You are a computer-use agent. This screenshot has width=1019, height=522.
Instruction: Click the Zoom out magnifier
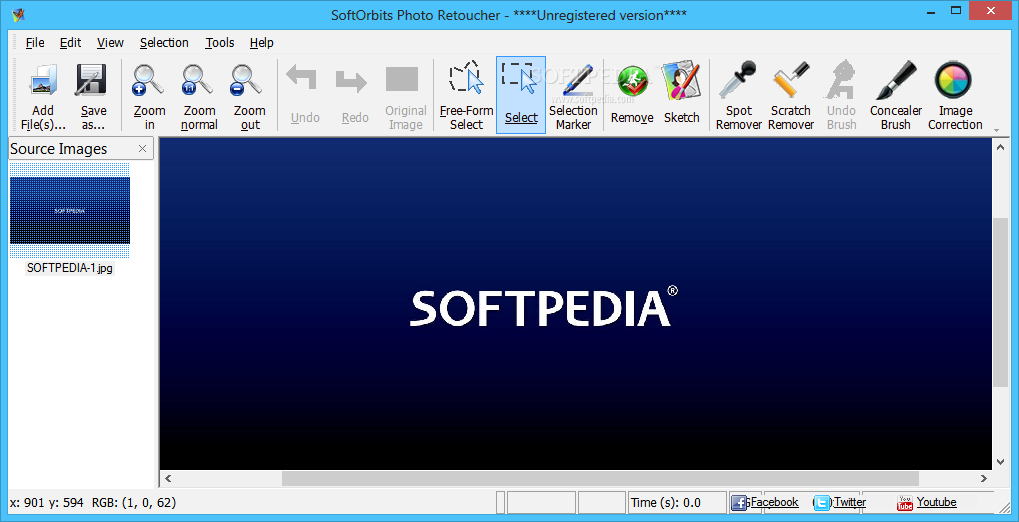tap(248, 80)
